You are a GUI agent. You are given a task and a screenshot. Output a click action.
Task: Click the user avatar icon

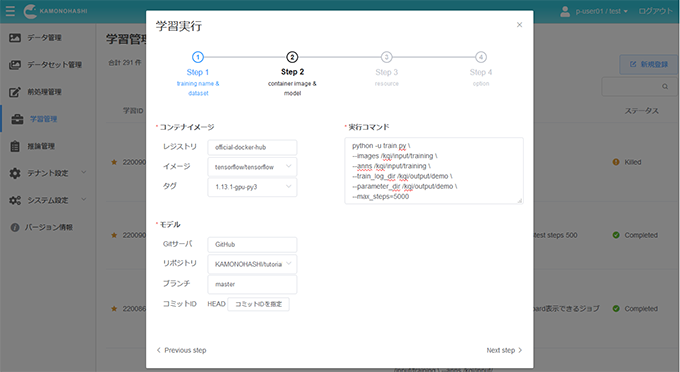[565, 11]
